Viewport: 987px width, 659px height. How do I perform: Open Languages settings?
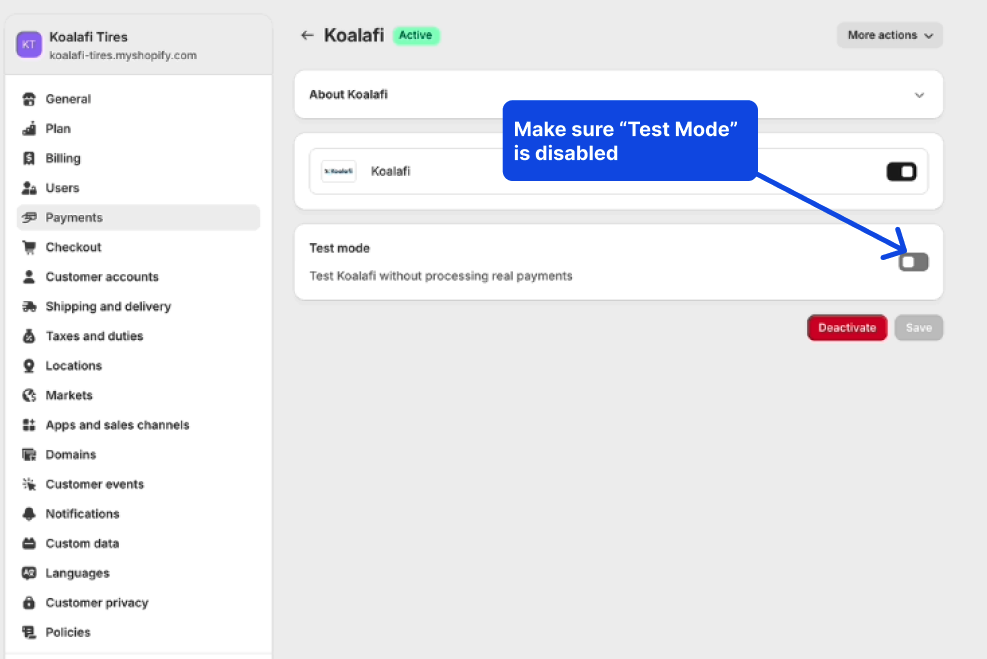[x=138, y=573]
